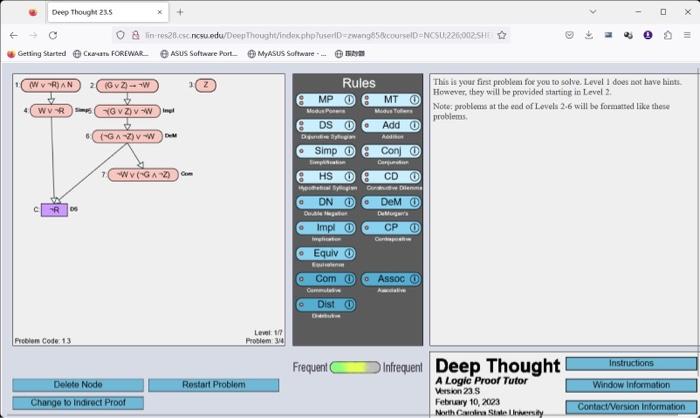This screenshot has width=700, height=418.
Task: Open info icon on MP rule
Action: (x=349, y=100)
